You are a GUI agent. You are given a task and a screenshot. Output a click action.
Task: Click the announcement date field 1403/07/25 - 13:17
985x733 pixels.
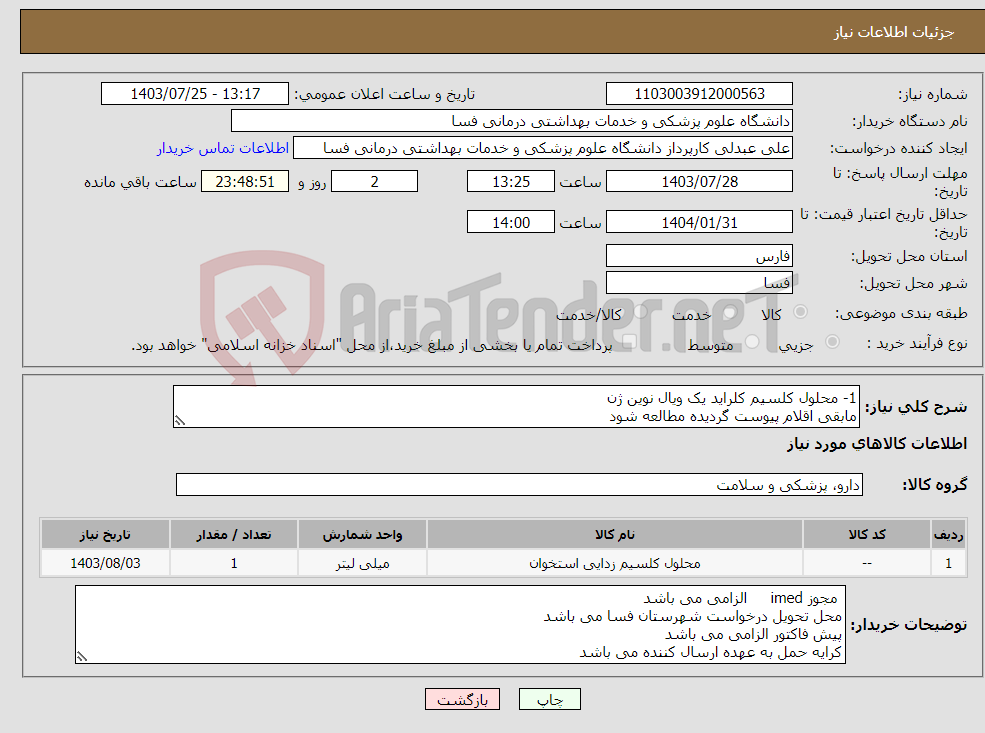click(195, 94)
